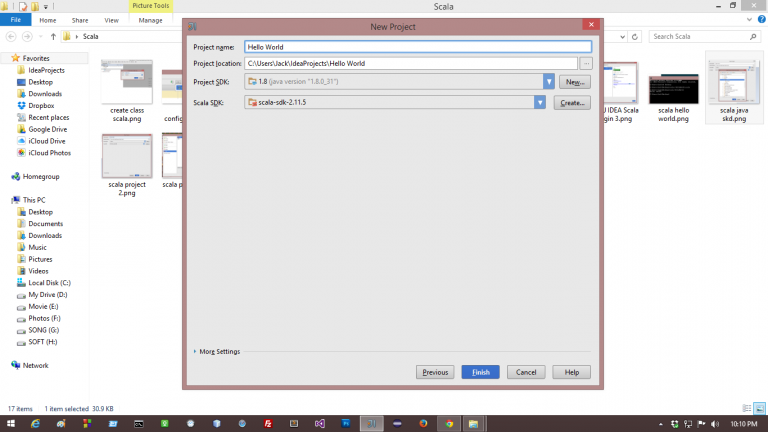Open the volume icon in system tray
This screenshot has width=768, height=432.
point(715,423)
